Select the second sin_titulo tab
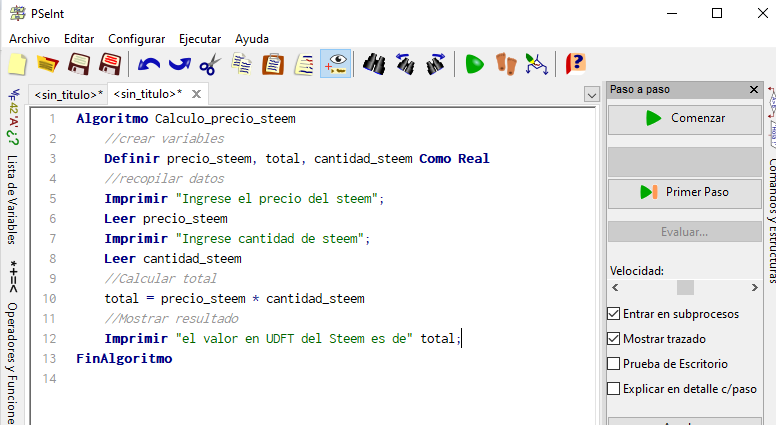The height and width of the screenshot is (425, 776). point(148,94)
